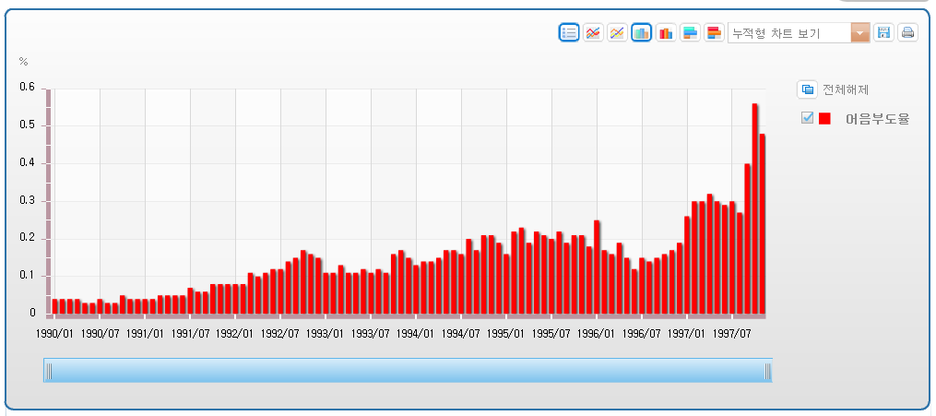Screen dimensions: 936x416
Task: Click the tallest red bar near 0.56
Action: coord(755,208)
